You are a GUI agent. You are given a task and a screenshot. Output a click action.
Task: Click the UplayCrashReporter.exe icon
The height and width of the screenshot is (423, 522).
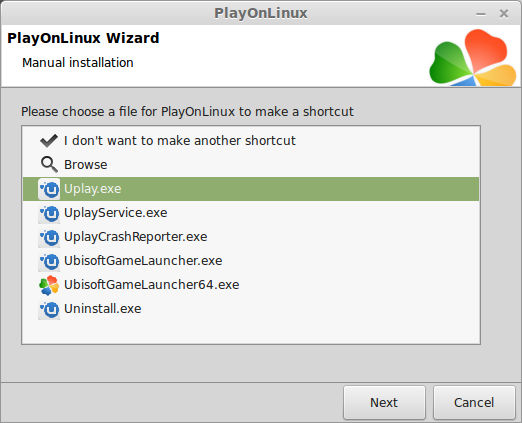pyautogui.click(x=49, y=237)
